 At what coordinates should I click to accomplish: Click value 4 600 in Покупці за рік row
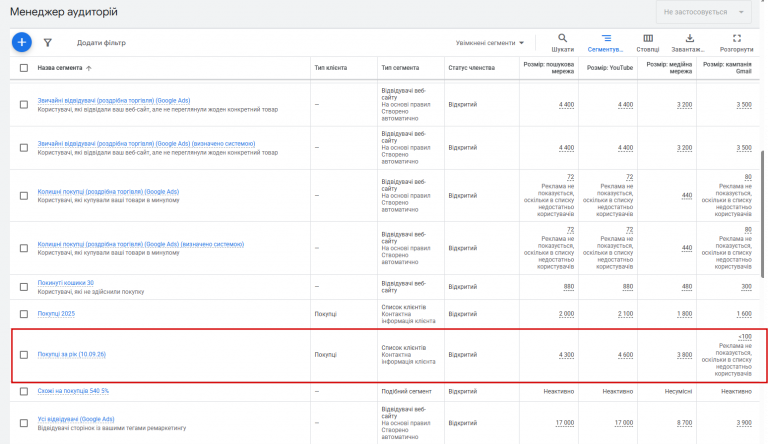click(625, 354)
